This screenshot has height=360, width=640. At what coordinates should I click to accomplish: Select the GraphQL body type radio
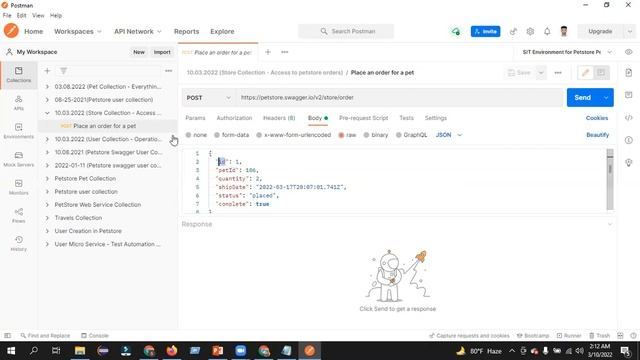[398, 135]
